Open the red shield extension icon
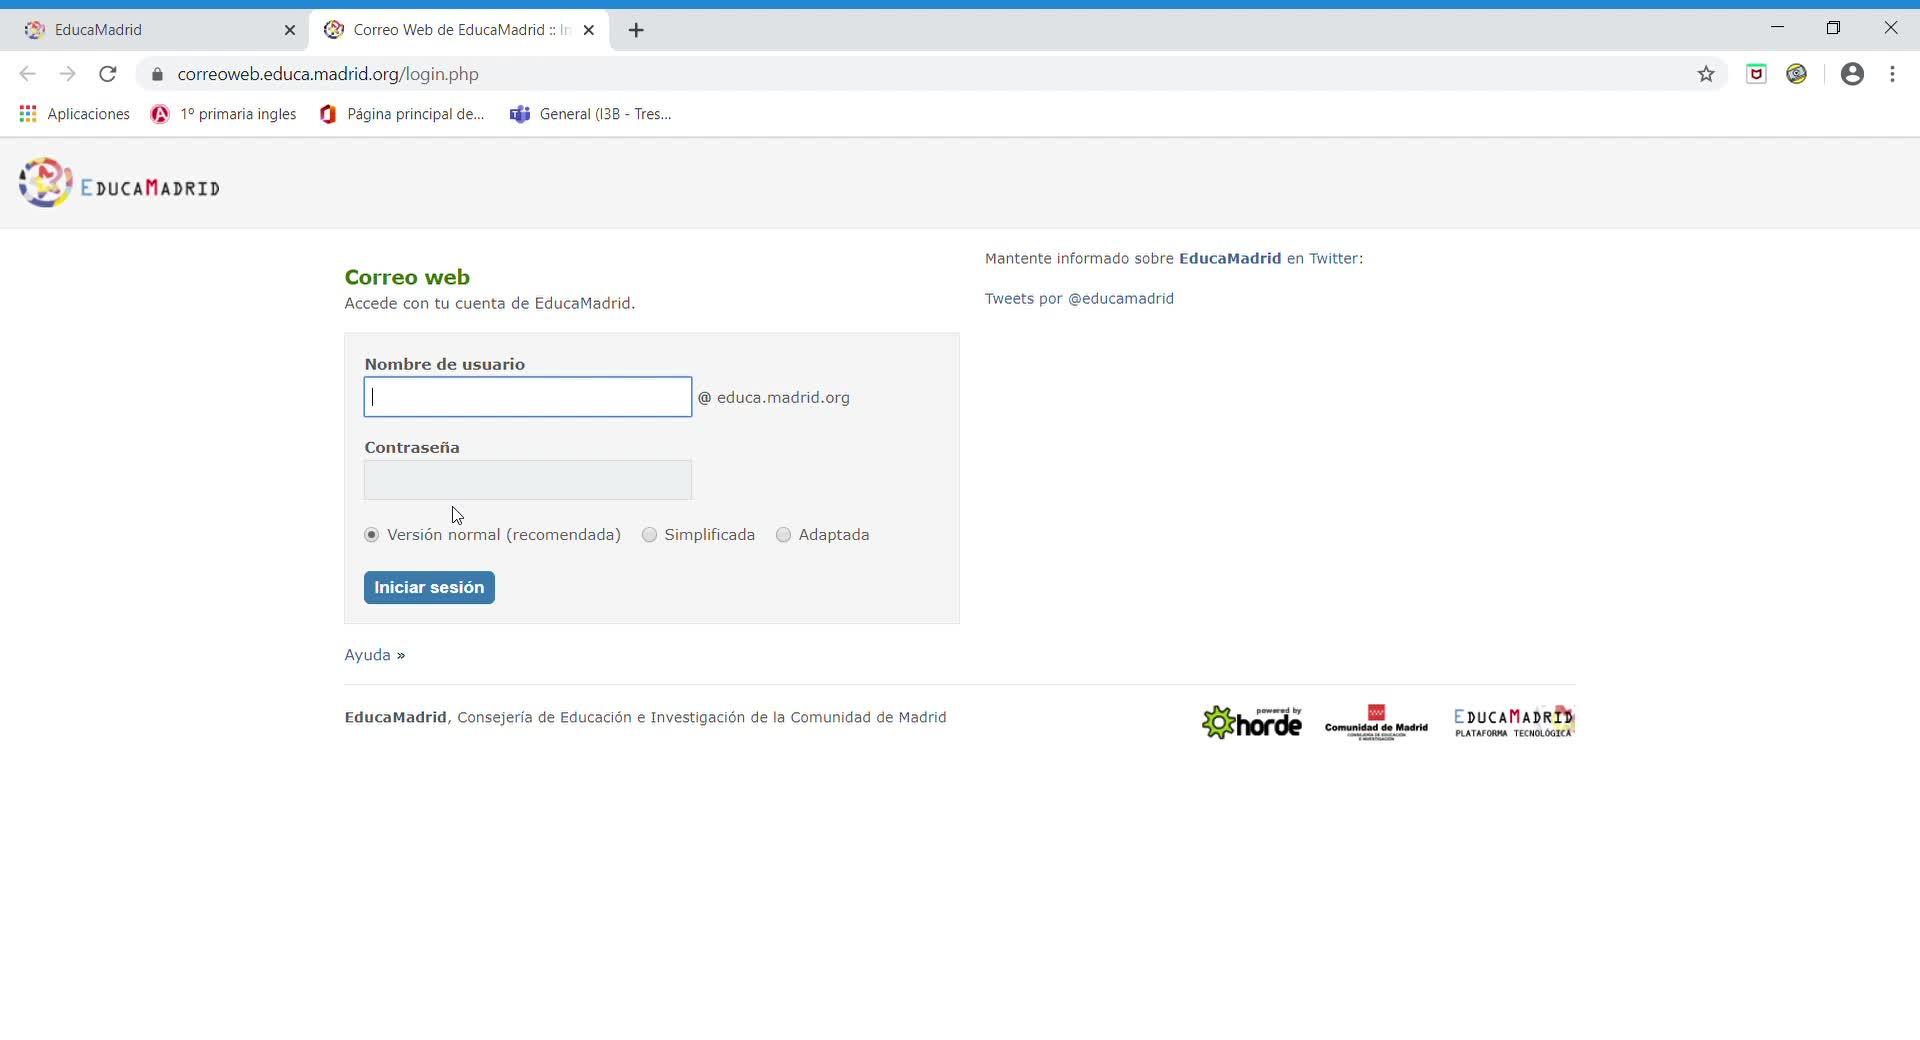The image size is (1920, 1040). click(1756, 74)
